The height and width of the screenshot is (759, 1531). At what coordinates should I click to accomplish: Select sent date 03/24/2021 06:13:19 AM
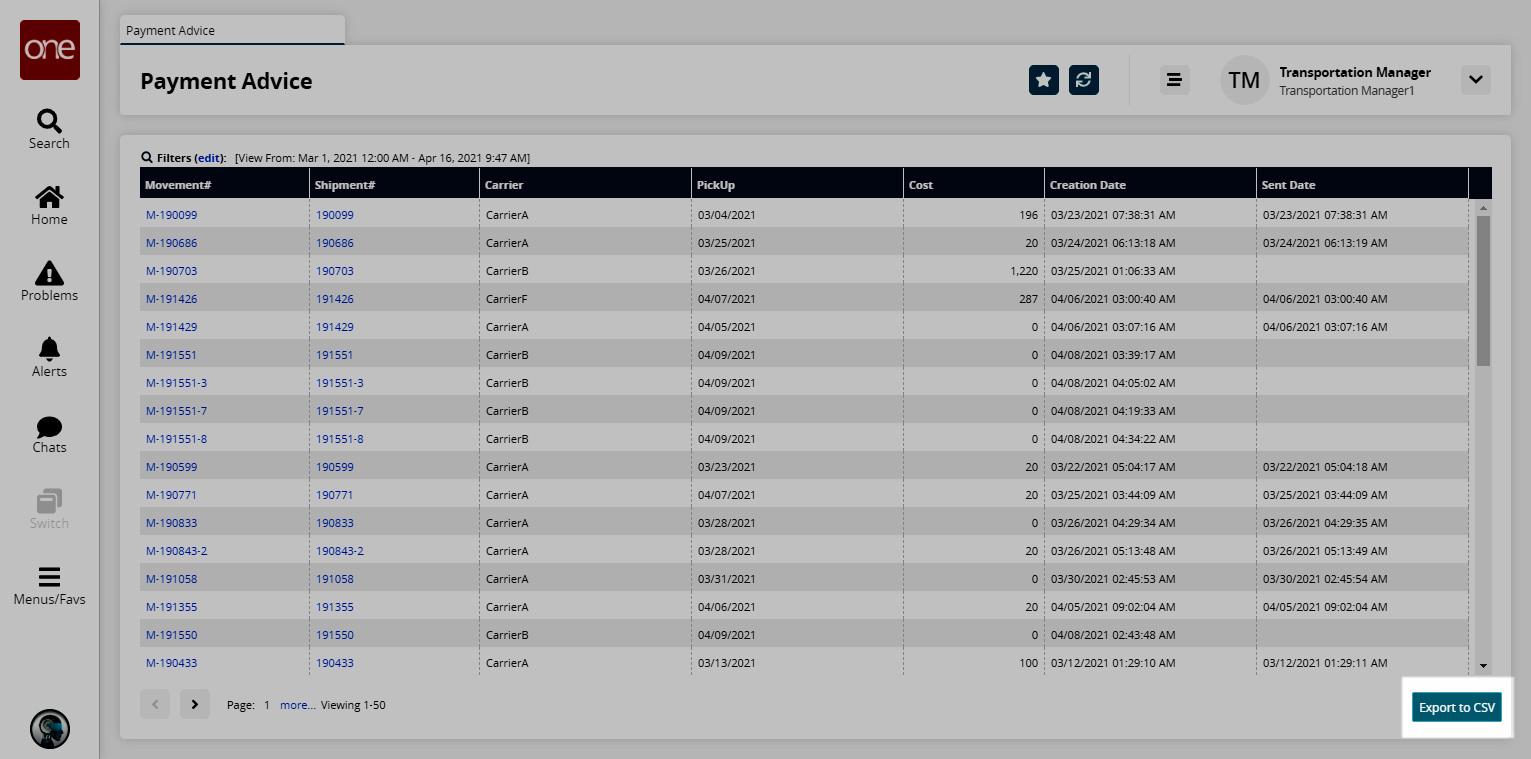tap(1325, 243)
